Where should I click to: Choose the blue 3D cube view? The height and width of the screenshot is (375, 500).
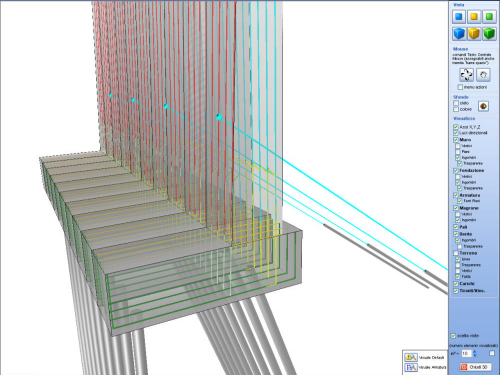[459, 33]
